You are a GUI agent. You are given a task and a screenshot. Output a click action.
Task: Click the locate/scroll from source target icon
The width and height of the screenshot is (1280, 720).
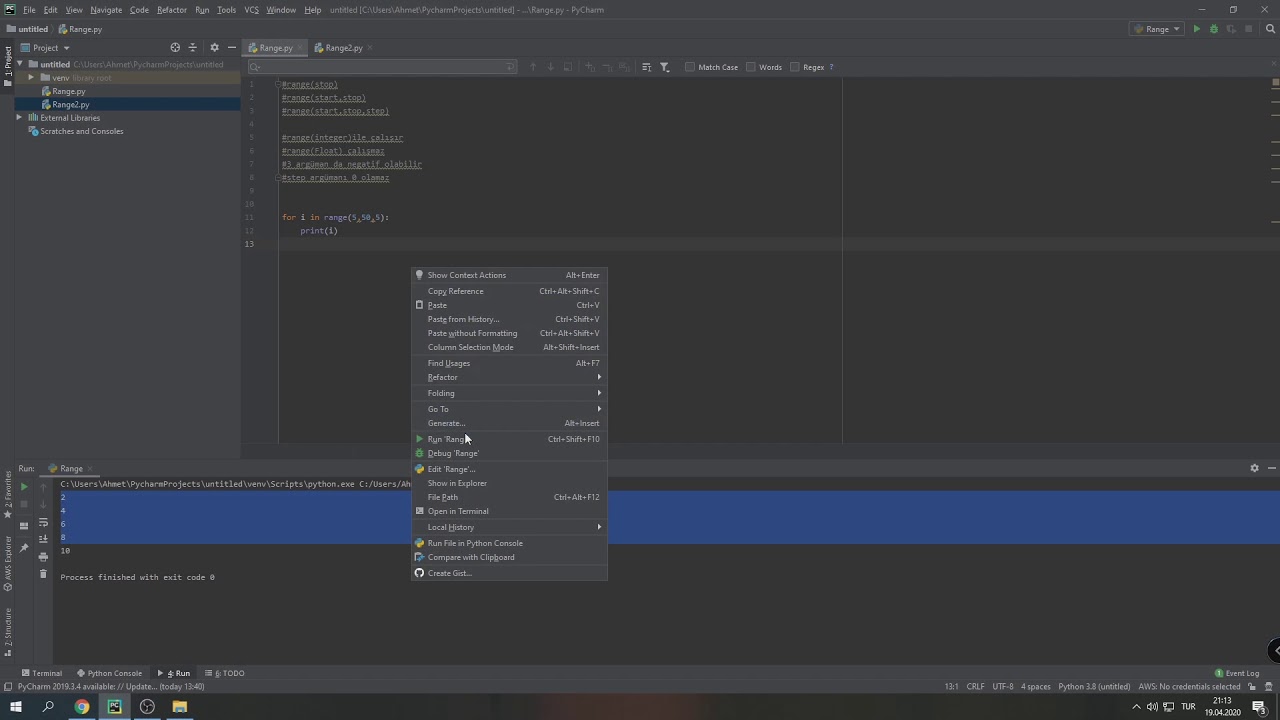175,47
